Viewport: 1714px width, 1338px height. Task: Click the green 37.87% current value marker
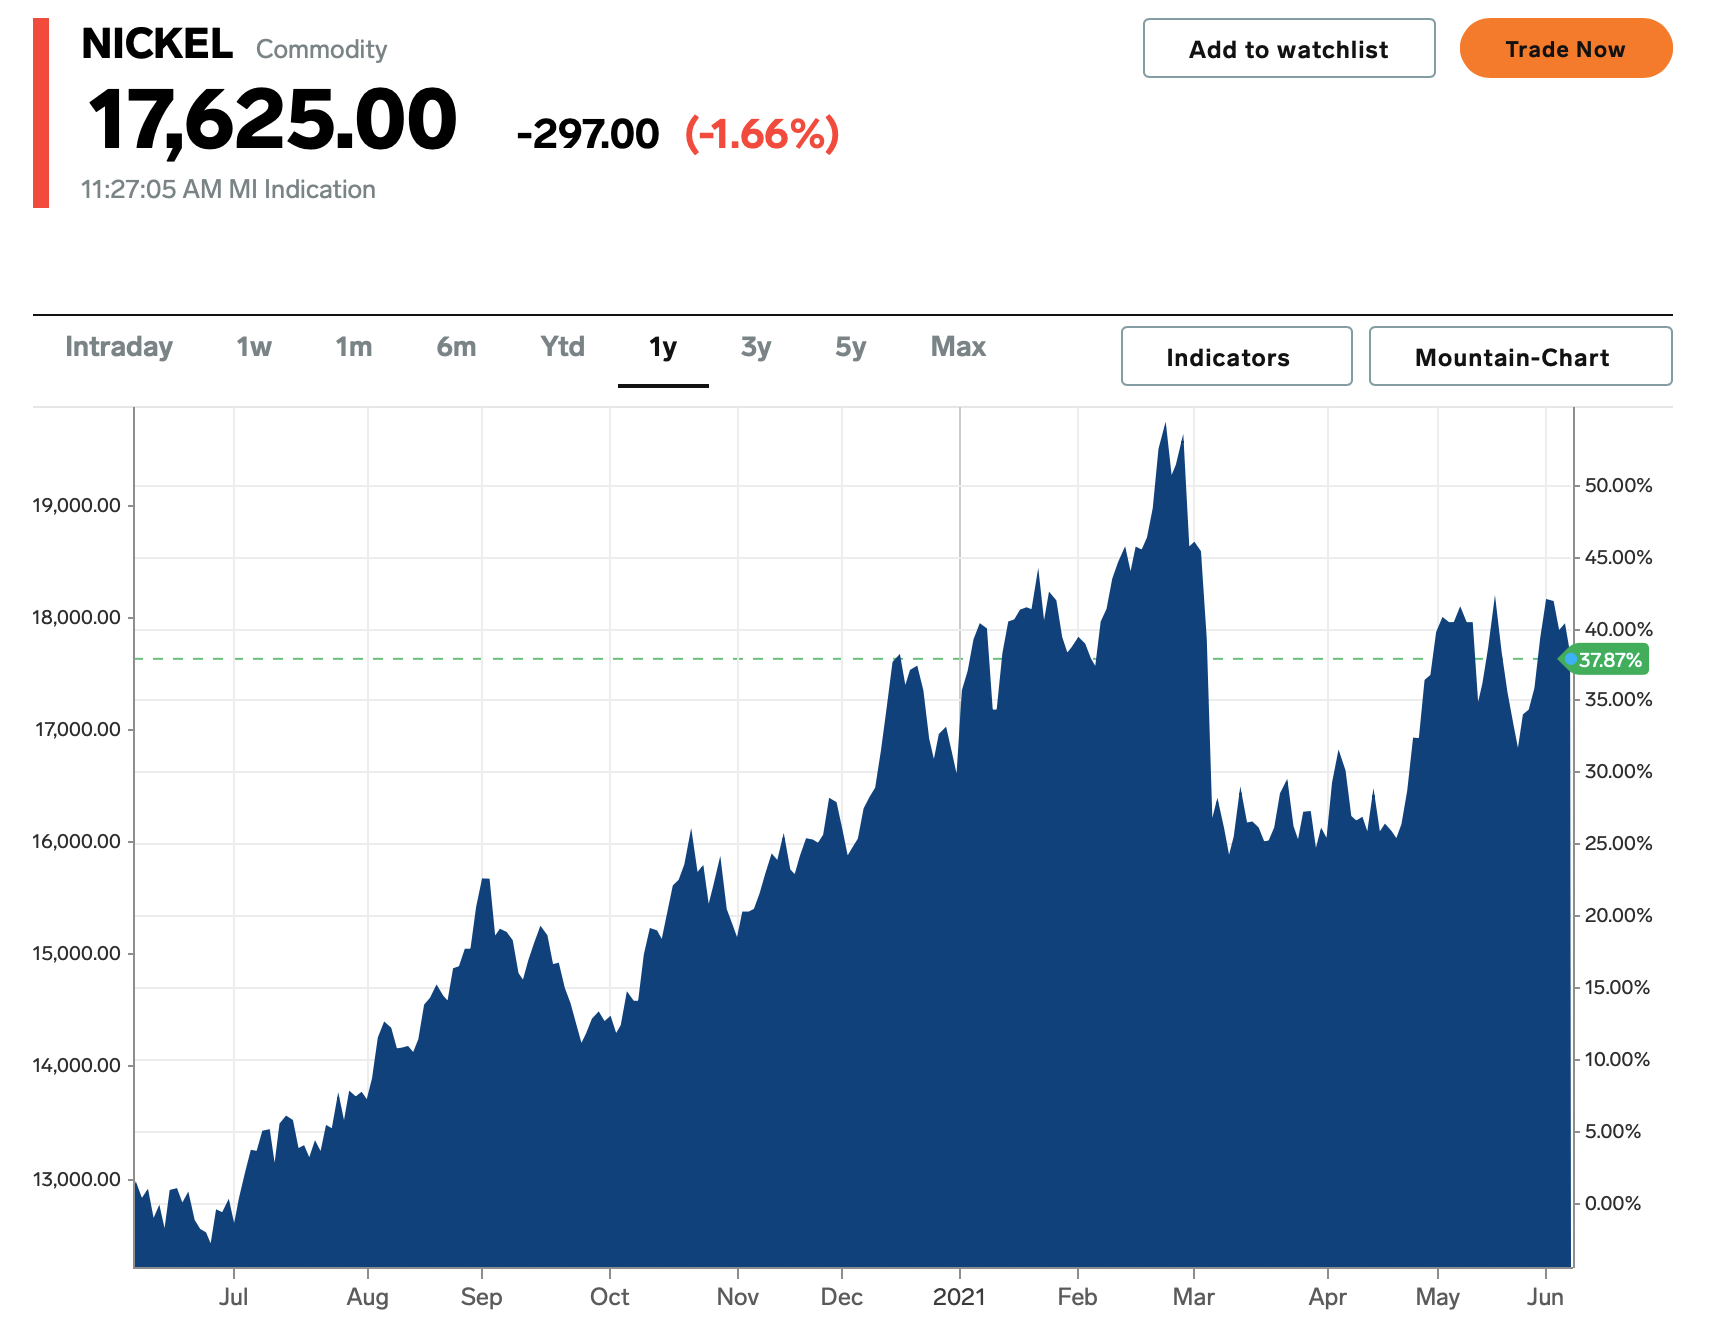(1604, 660)
